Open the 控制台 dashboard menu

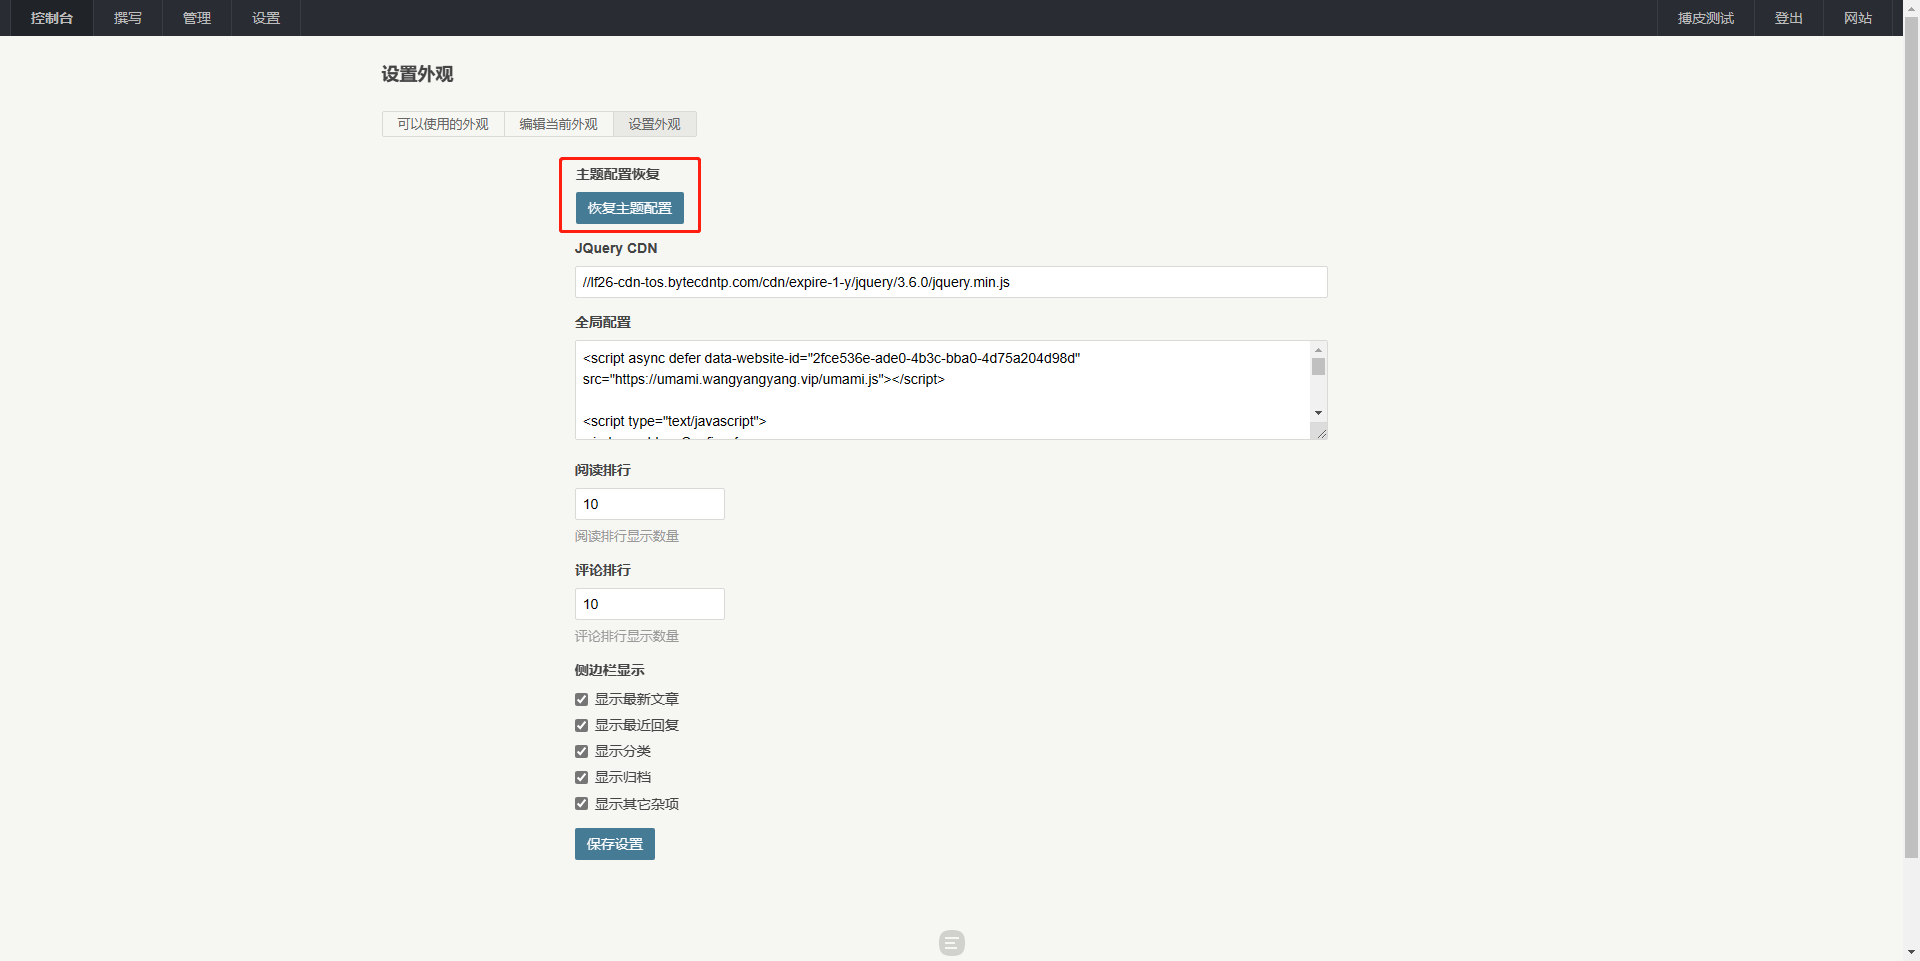52,18
